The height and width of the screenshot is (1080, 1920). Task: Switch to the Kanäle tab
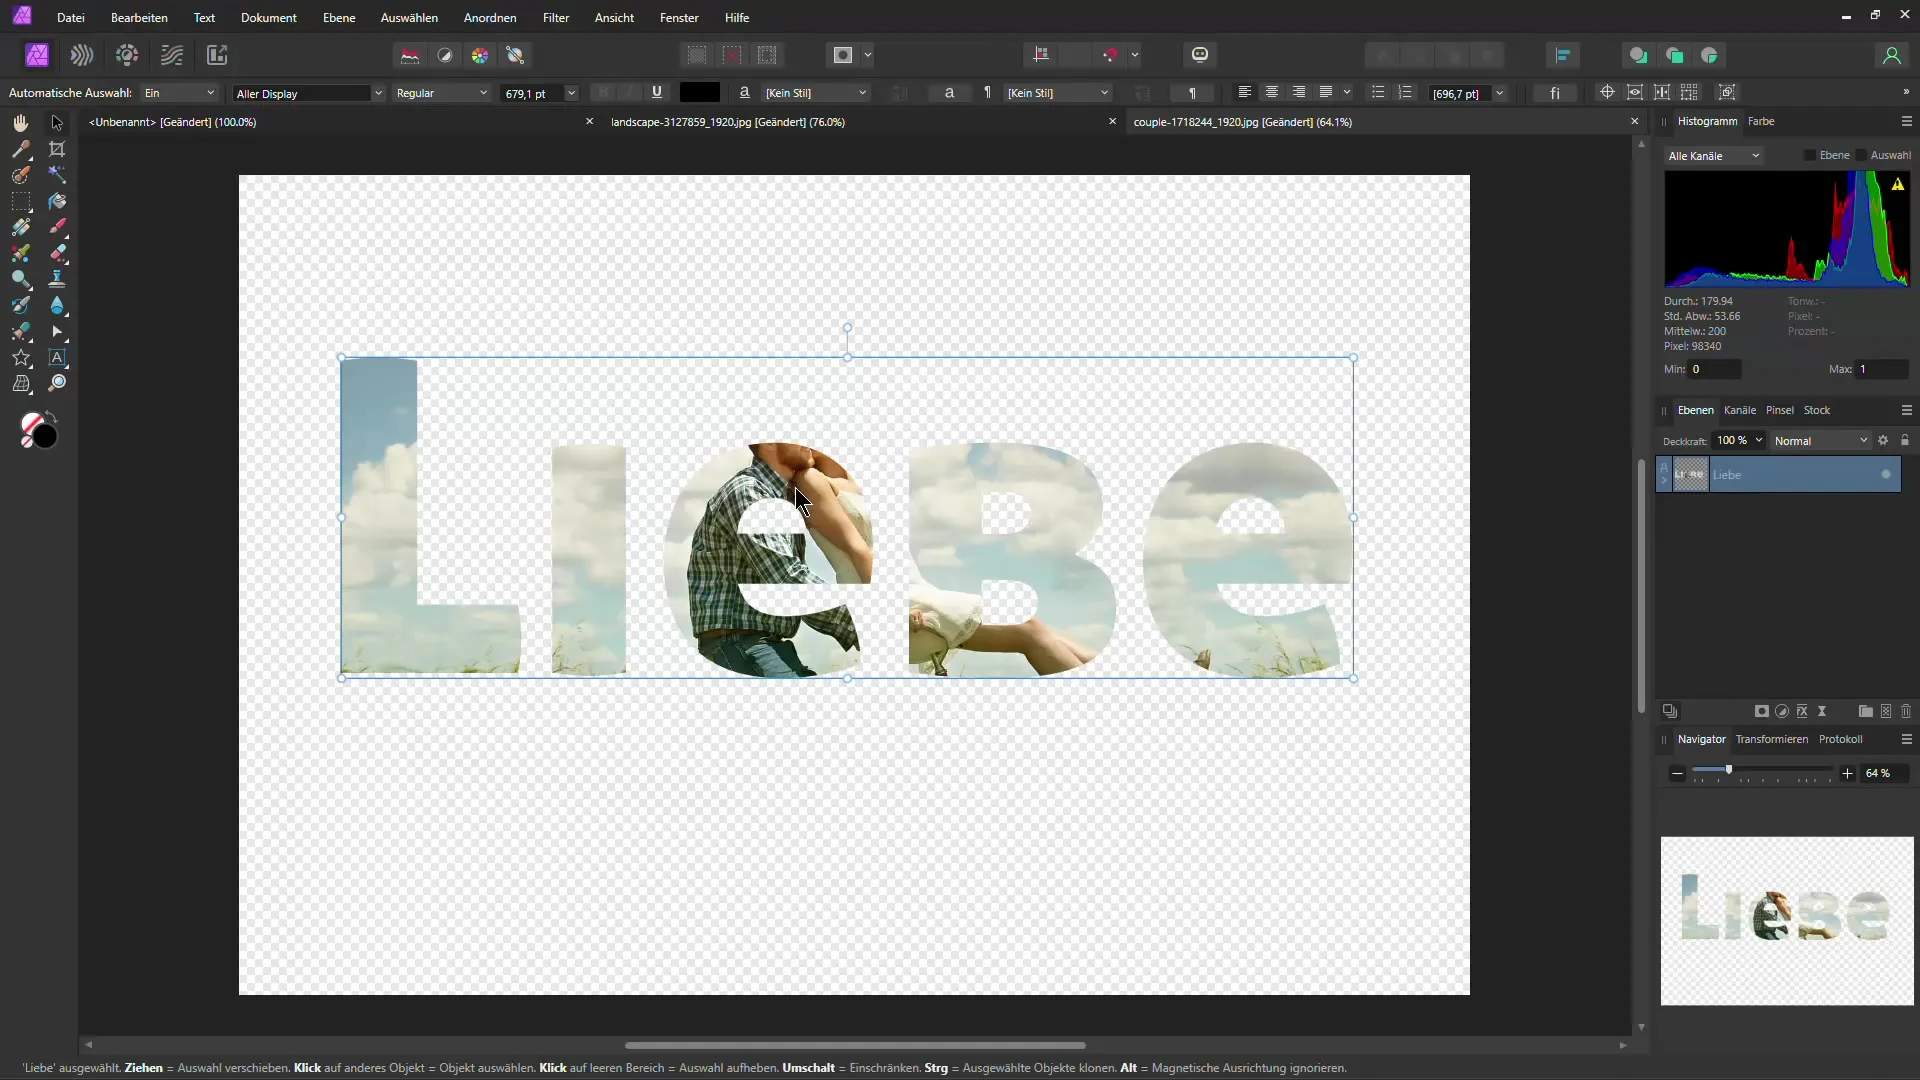(1739, 410)
